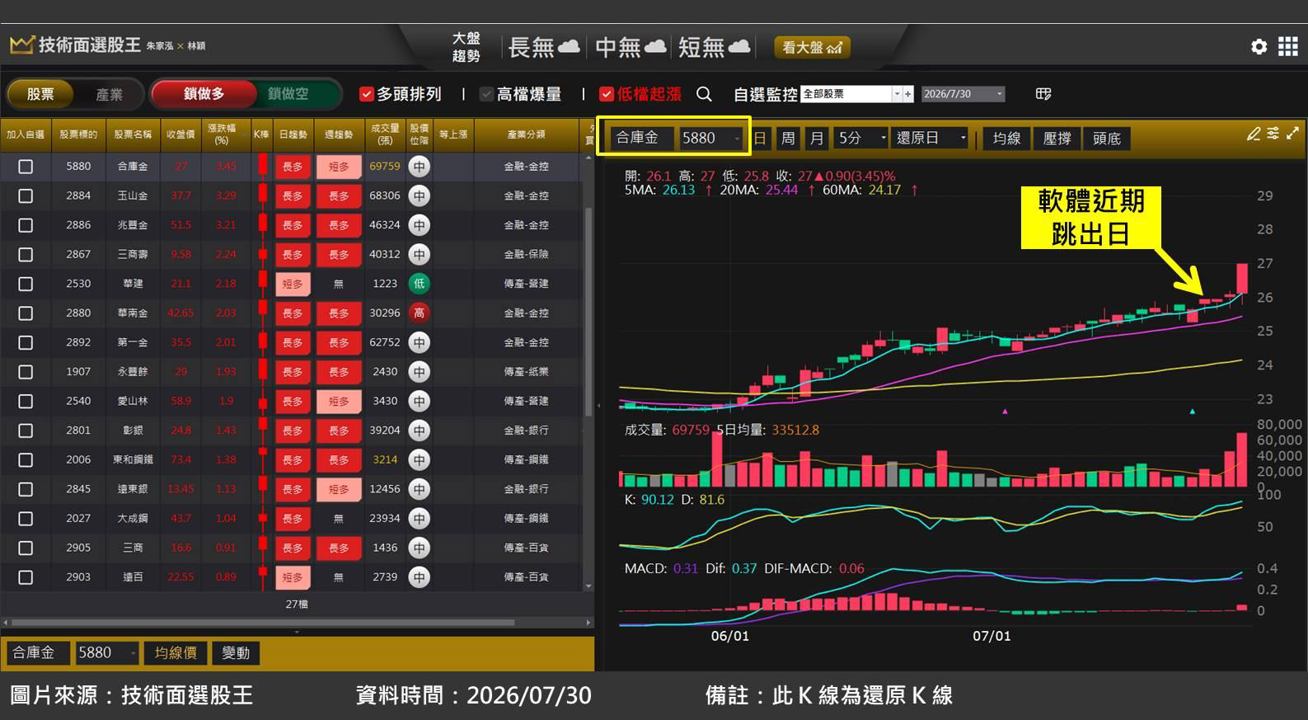The height and width of the screenshot is (720, 1308).
Task: Click 收盤價 column header
Action: [x=181, y=134]
